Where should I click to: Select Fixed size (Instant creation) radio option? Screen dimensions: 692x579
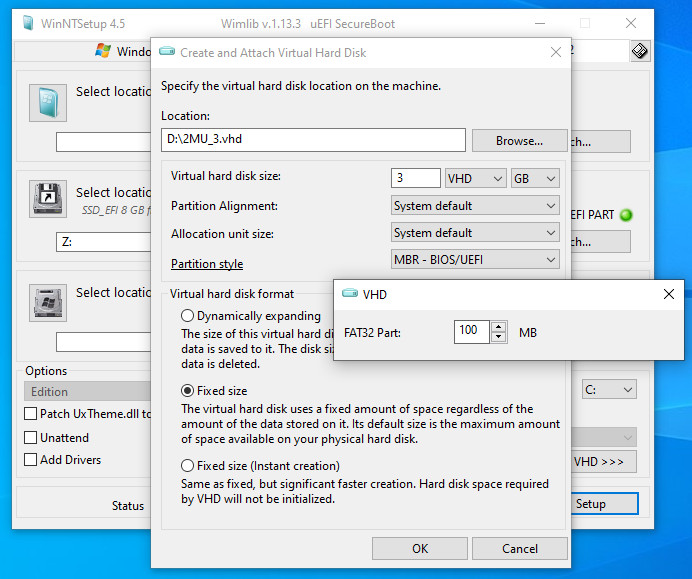188,466
